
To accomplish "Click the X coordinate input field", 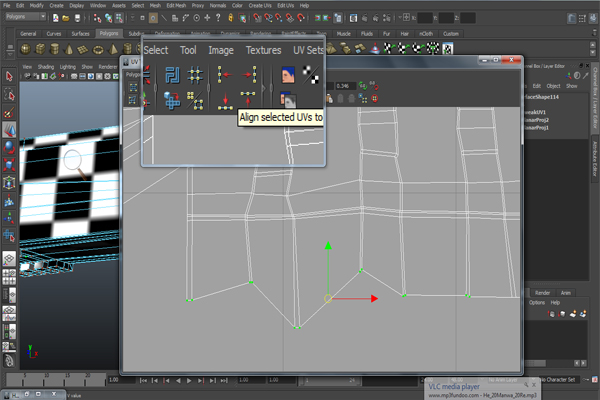I will click(424, 18).
